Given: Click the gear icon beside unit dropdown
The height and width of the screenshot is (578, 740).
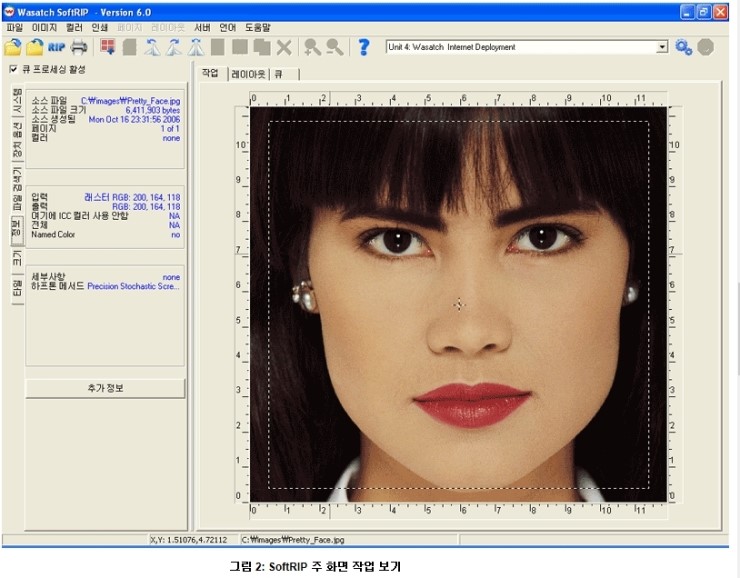Looking at the screenshot, I should (684, 47).
